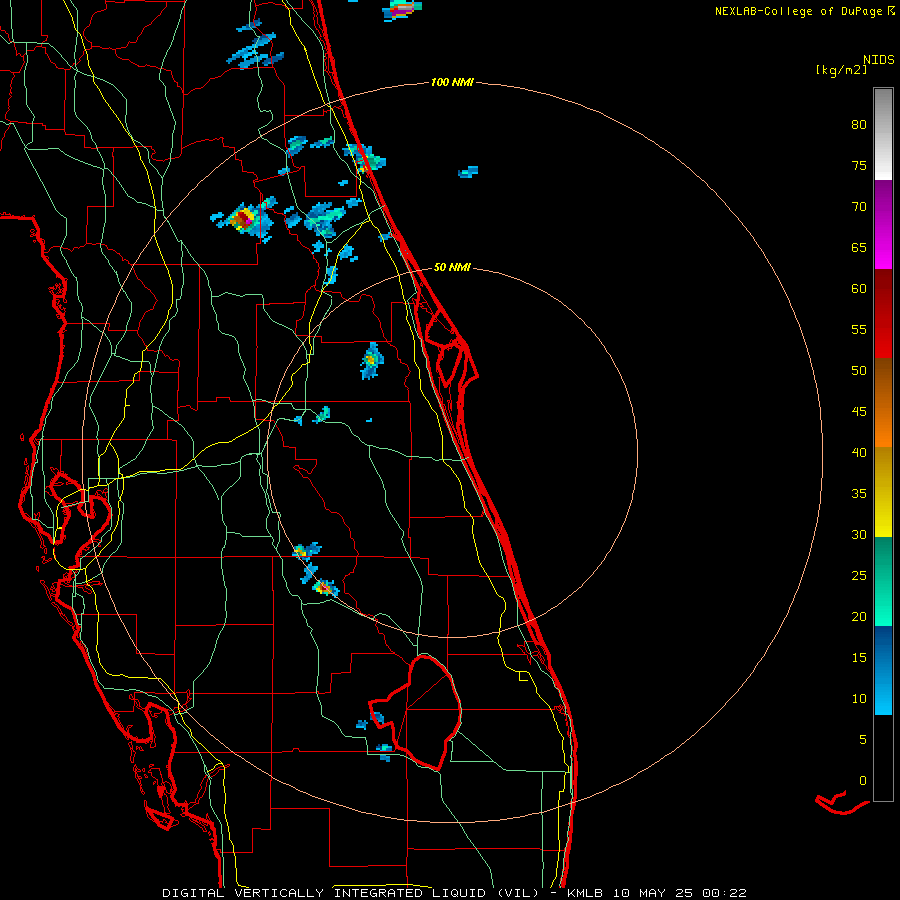Click the 60 value on the VIL scale
The width and height of the screenshot is (900, 900).
pos(859,288)
